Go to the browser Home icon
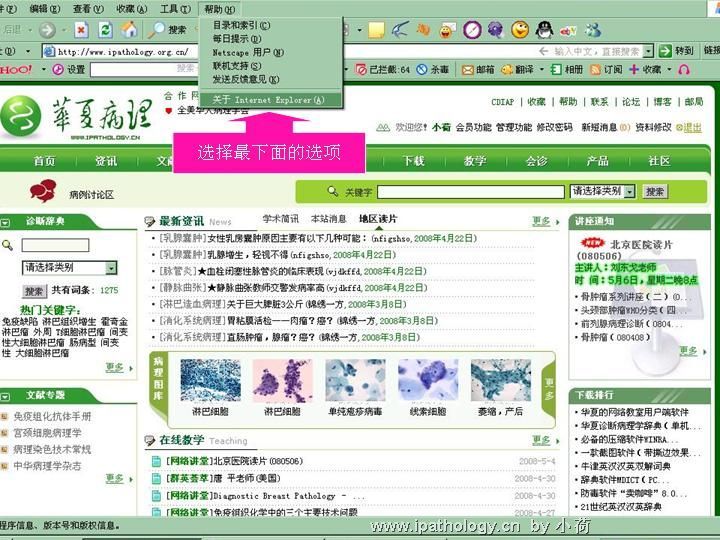 [129, 30]
